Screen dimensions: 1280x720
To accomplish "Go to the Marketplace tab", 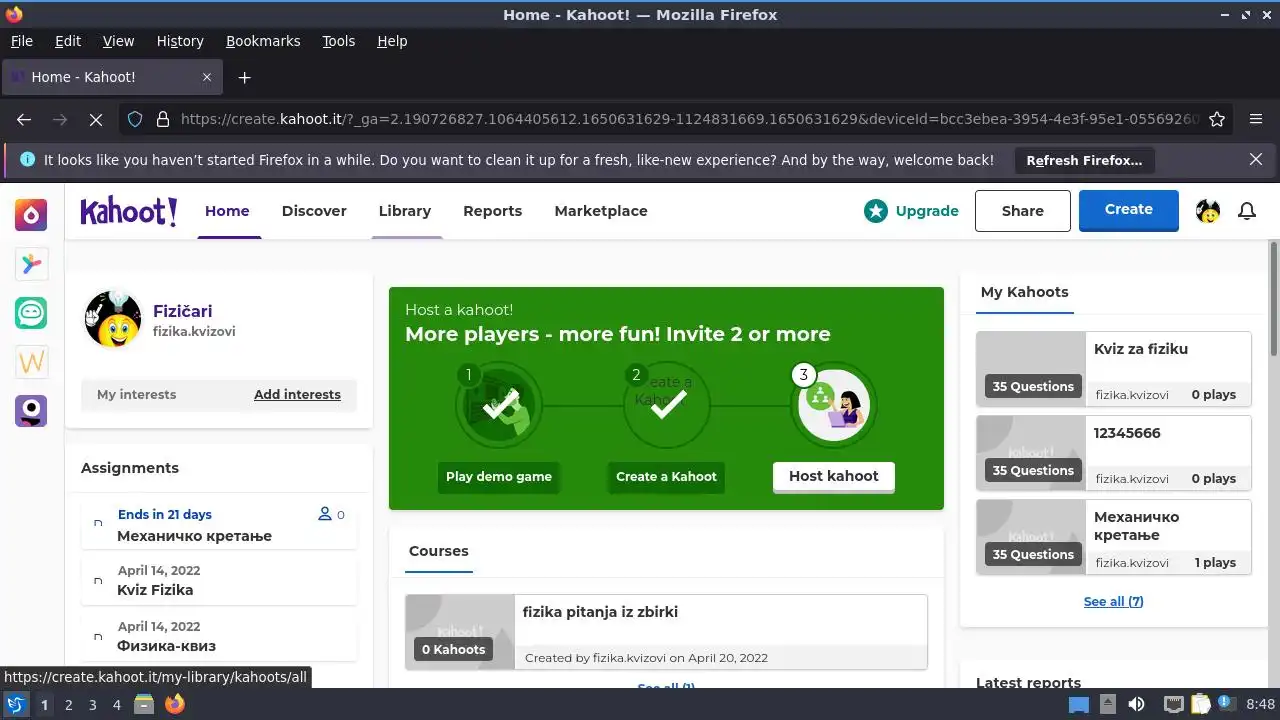I will coord(601,211).
